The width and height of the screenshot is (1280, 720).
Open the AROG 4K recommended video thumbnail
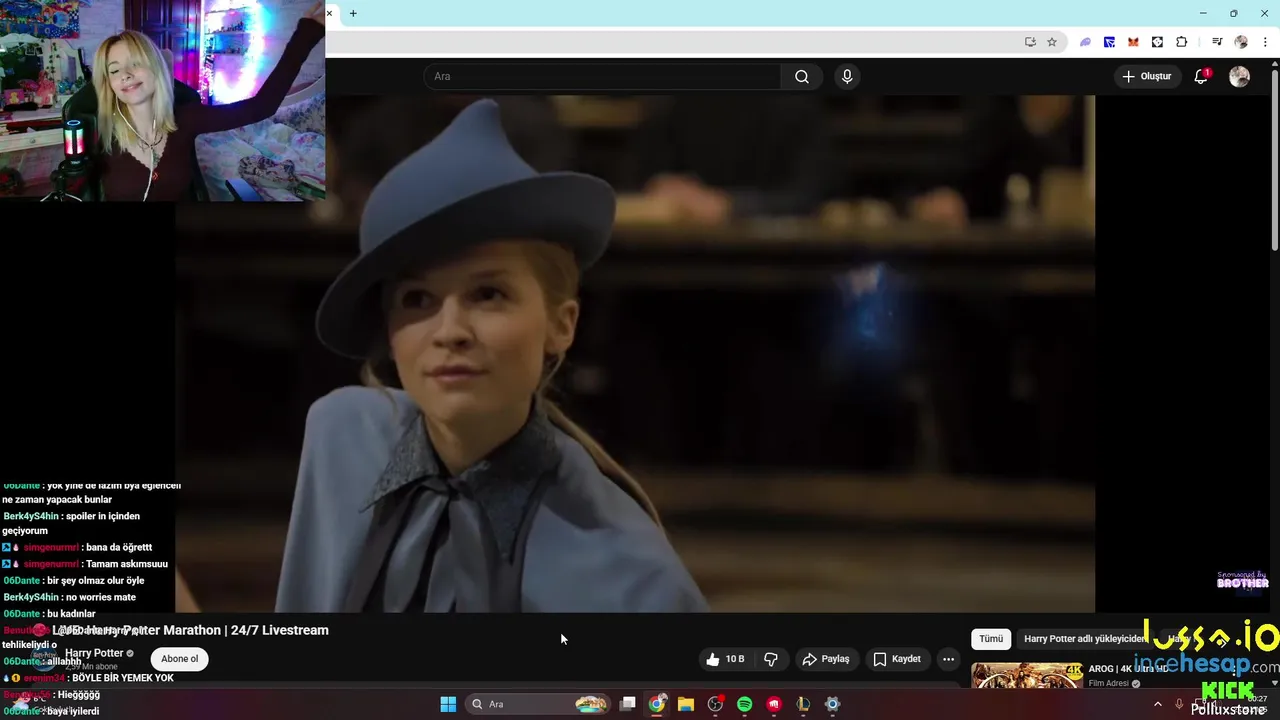1027,676
